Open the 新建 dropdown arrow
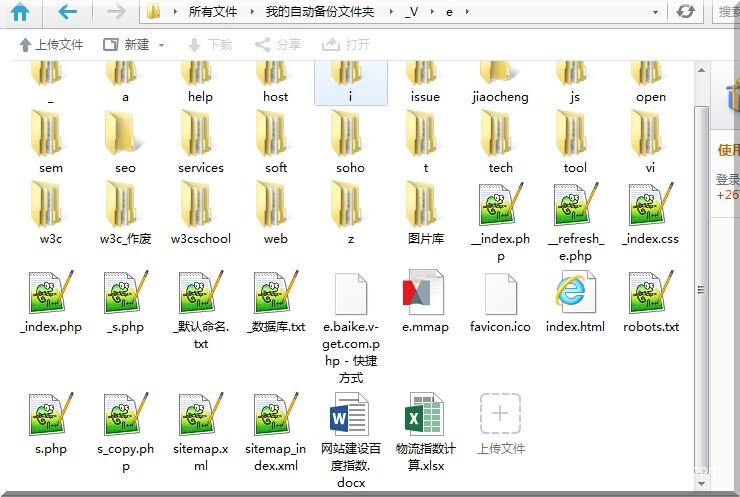This screenshot has height=497, width=740. (x=161, y=45)
